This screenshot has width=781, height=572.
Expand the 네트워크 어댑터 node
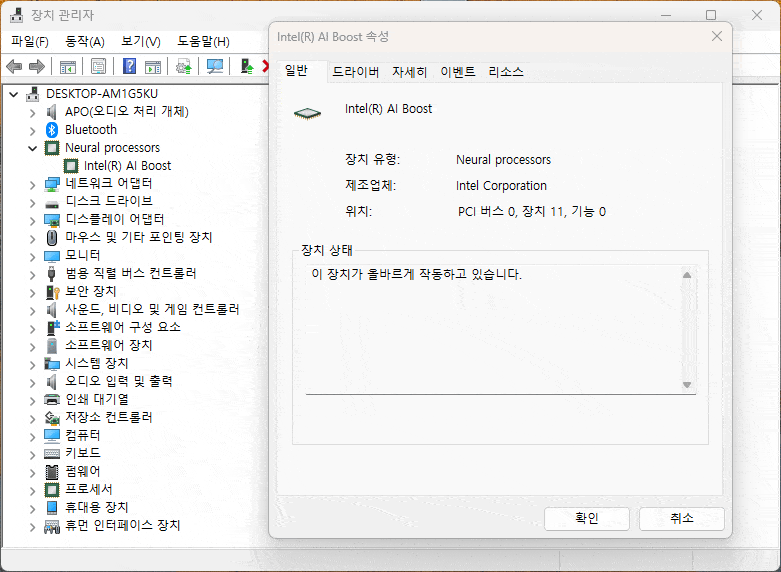pyautogui.click(x=33, y=184)
